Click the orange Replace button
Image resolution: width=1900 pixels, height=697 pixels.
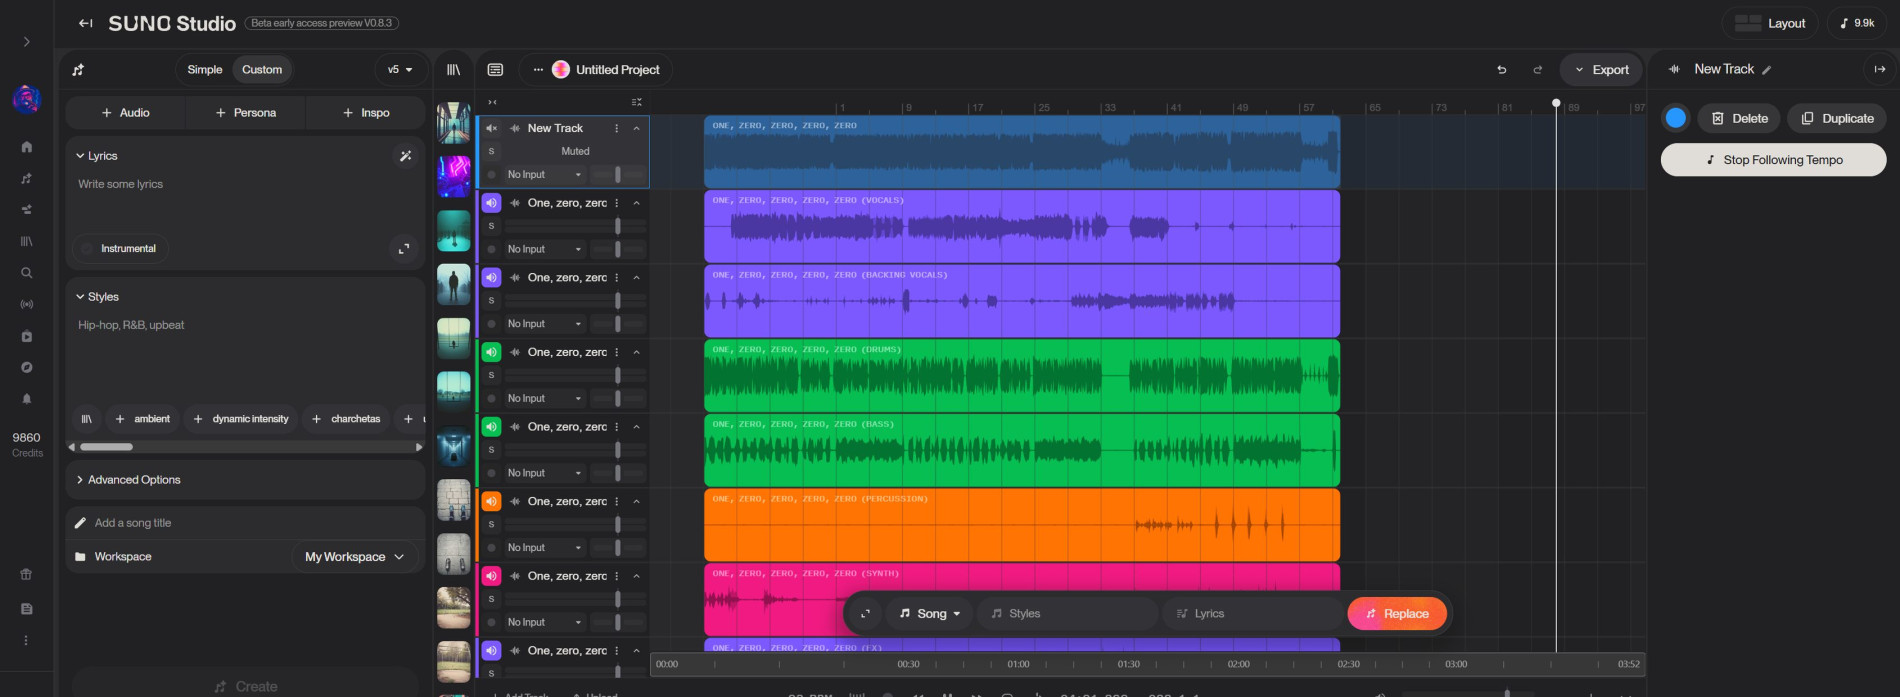pos(1396,614)
